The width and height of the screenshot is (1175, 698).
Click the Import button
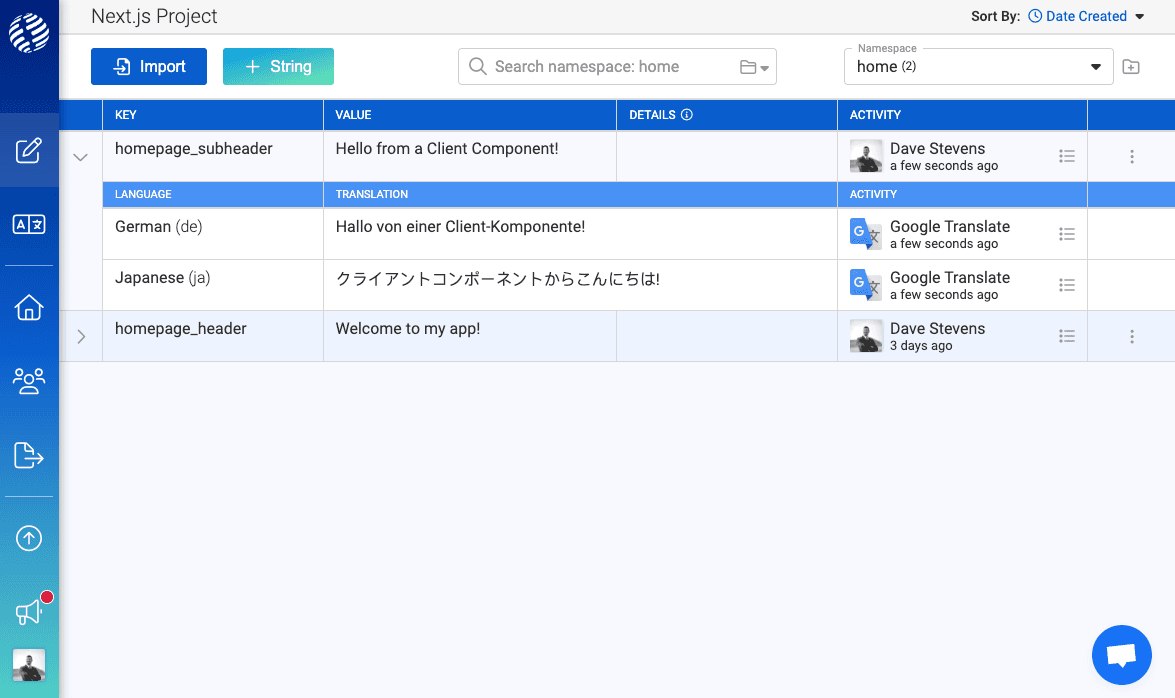(149, 67)
